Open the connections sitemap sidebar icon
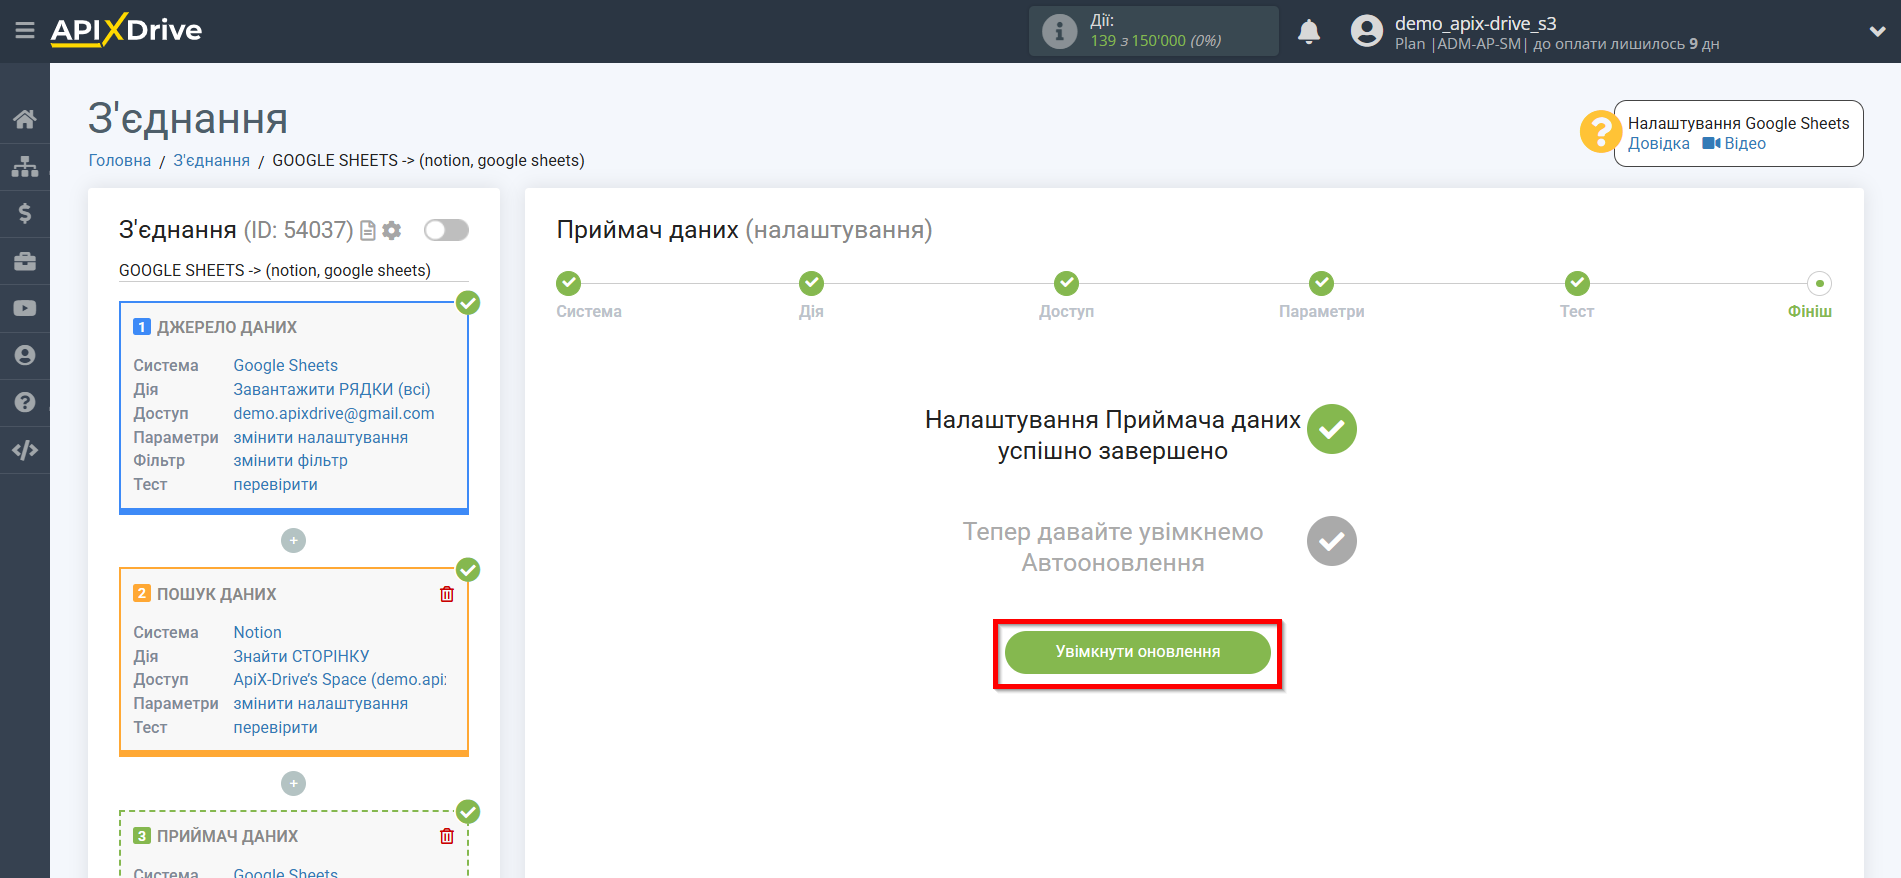1901x878 pixels. pyautogui.click(x=25, y=166)
